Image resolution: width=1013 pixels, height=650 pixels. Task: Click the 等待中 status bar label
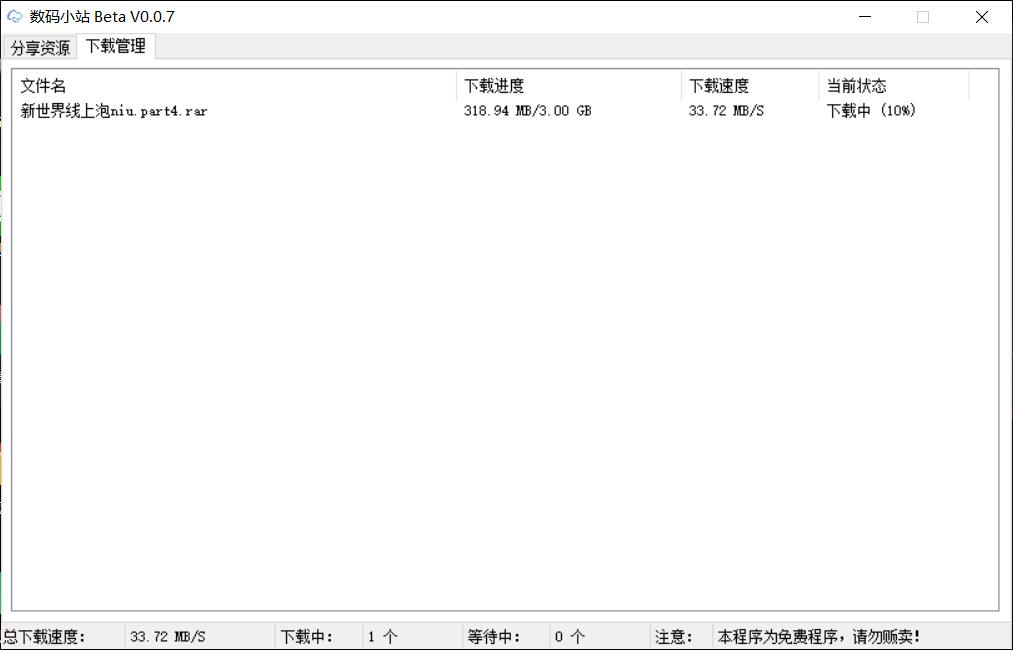(x=494, y=636)
